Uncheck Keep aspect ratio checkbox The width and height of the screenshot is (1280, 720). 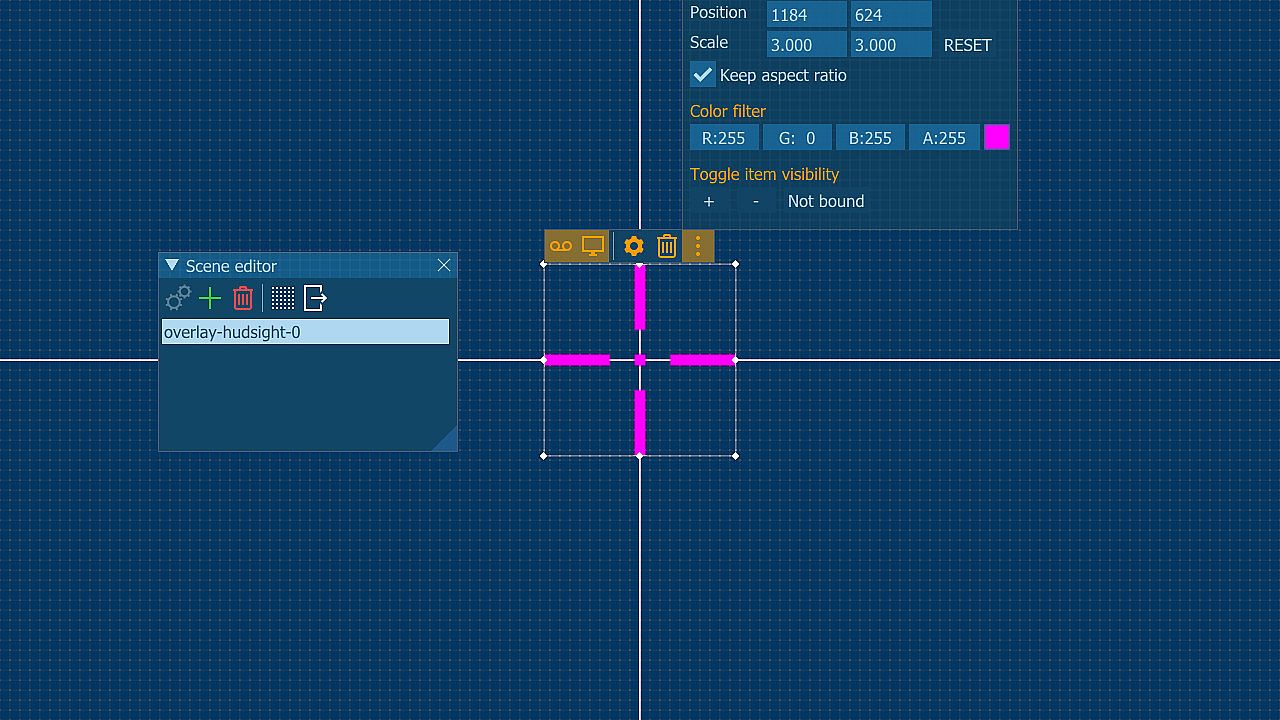[x=703, y=75]
